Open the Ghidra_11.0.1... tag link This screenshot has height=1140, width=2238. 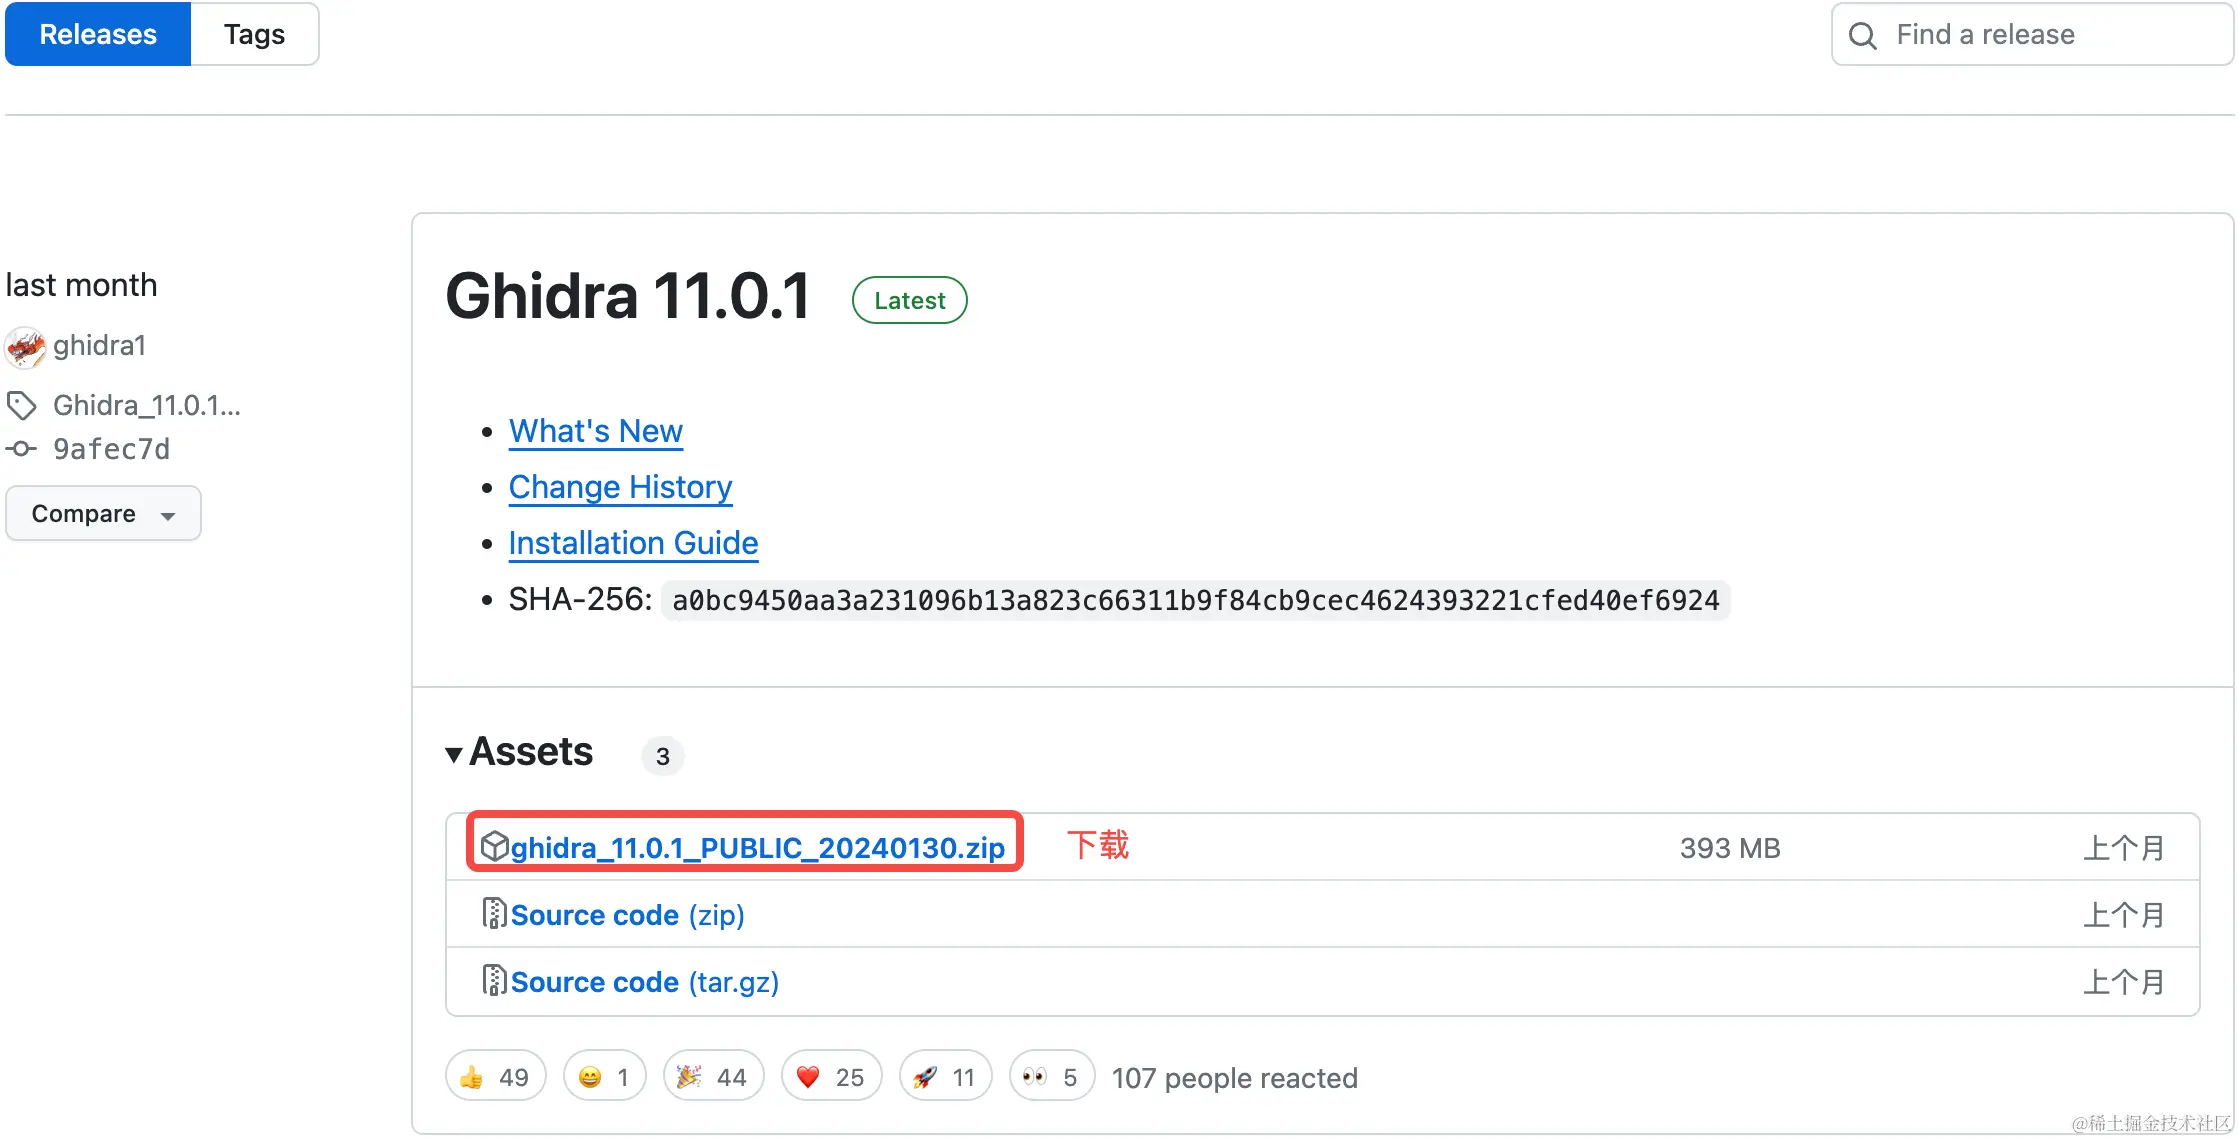pos(147,405)
